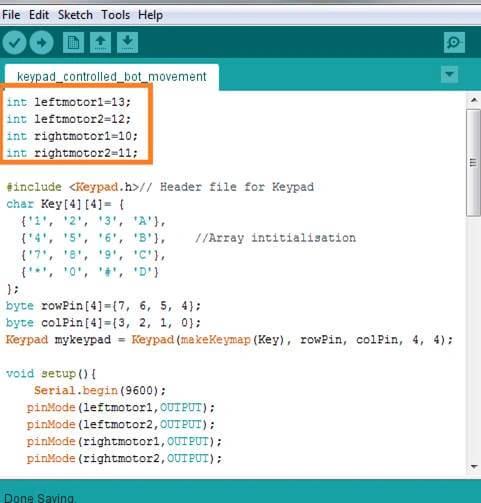Click the Verify checkmark button

(x=14, y=43)
